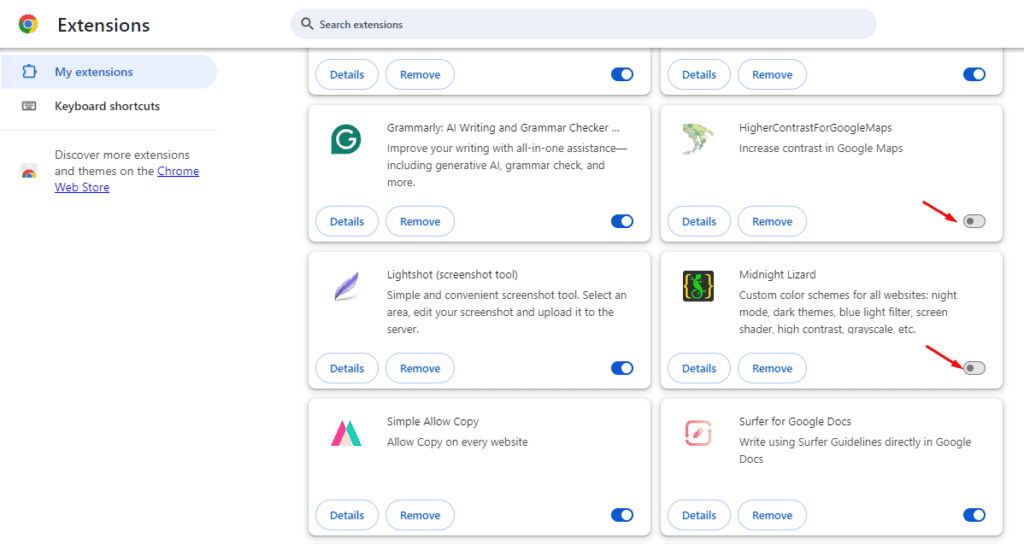Remove the Lightshot extension
Image resolution: width=1024 pixels, height=544 pixels.
click(x=420, y=368)
